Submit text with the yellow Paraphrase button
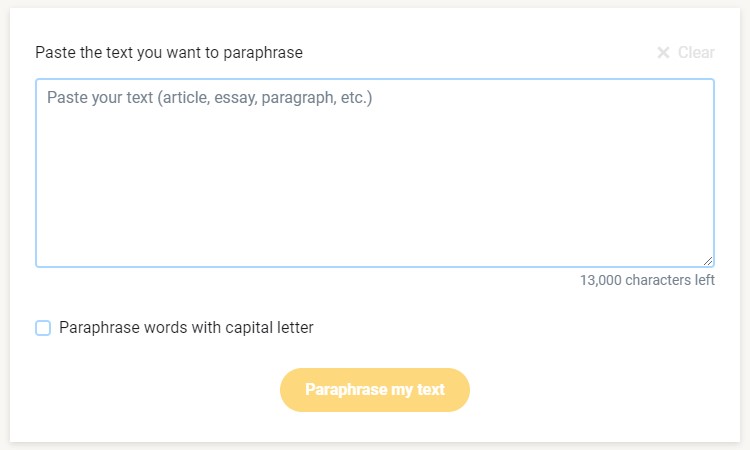Screen dimensions: 750x450 (375, 390)
